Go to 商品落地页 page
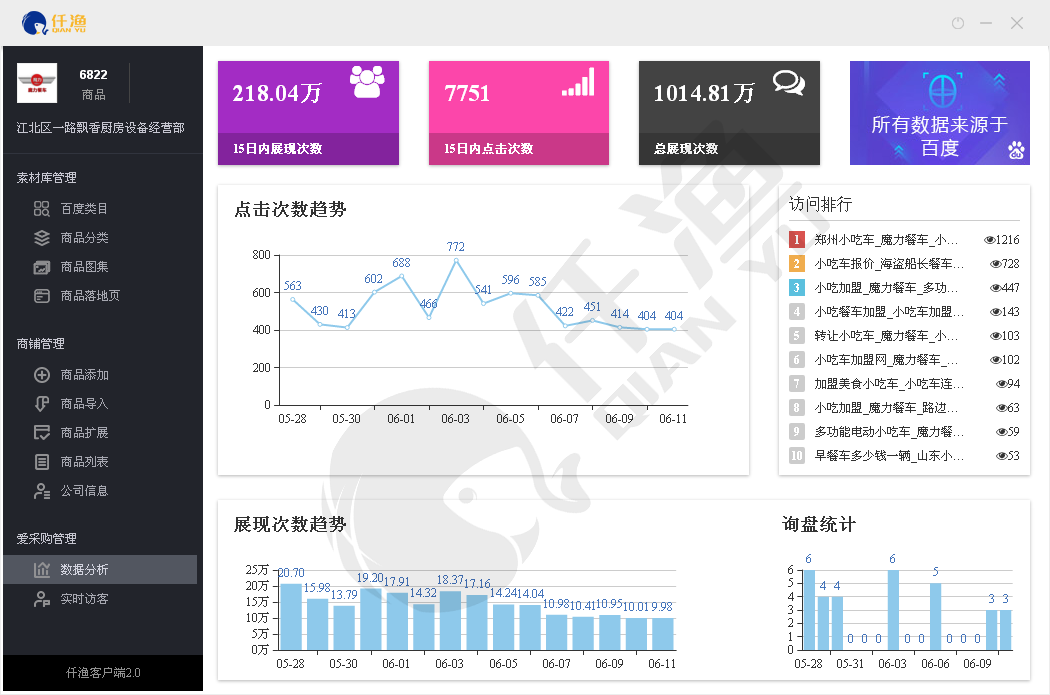This screenshot has width=1050, height=695. (90, 296)
